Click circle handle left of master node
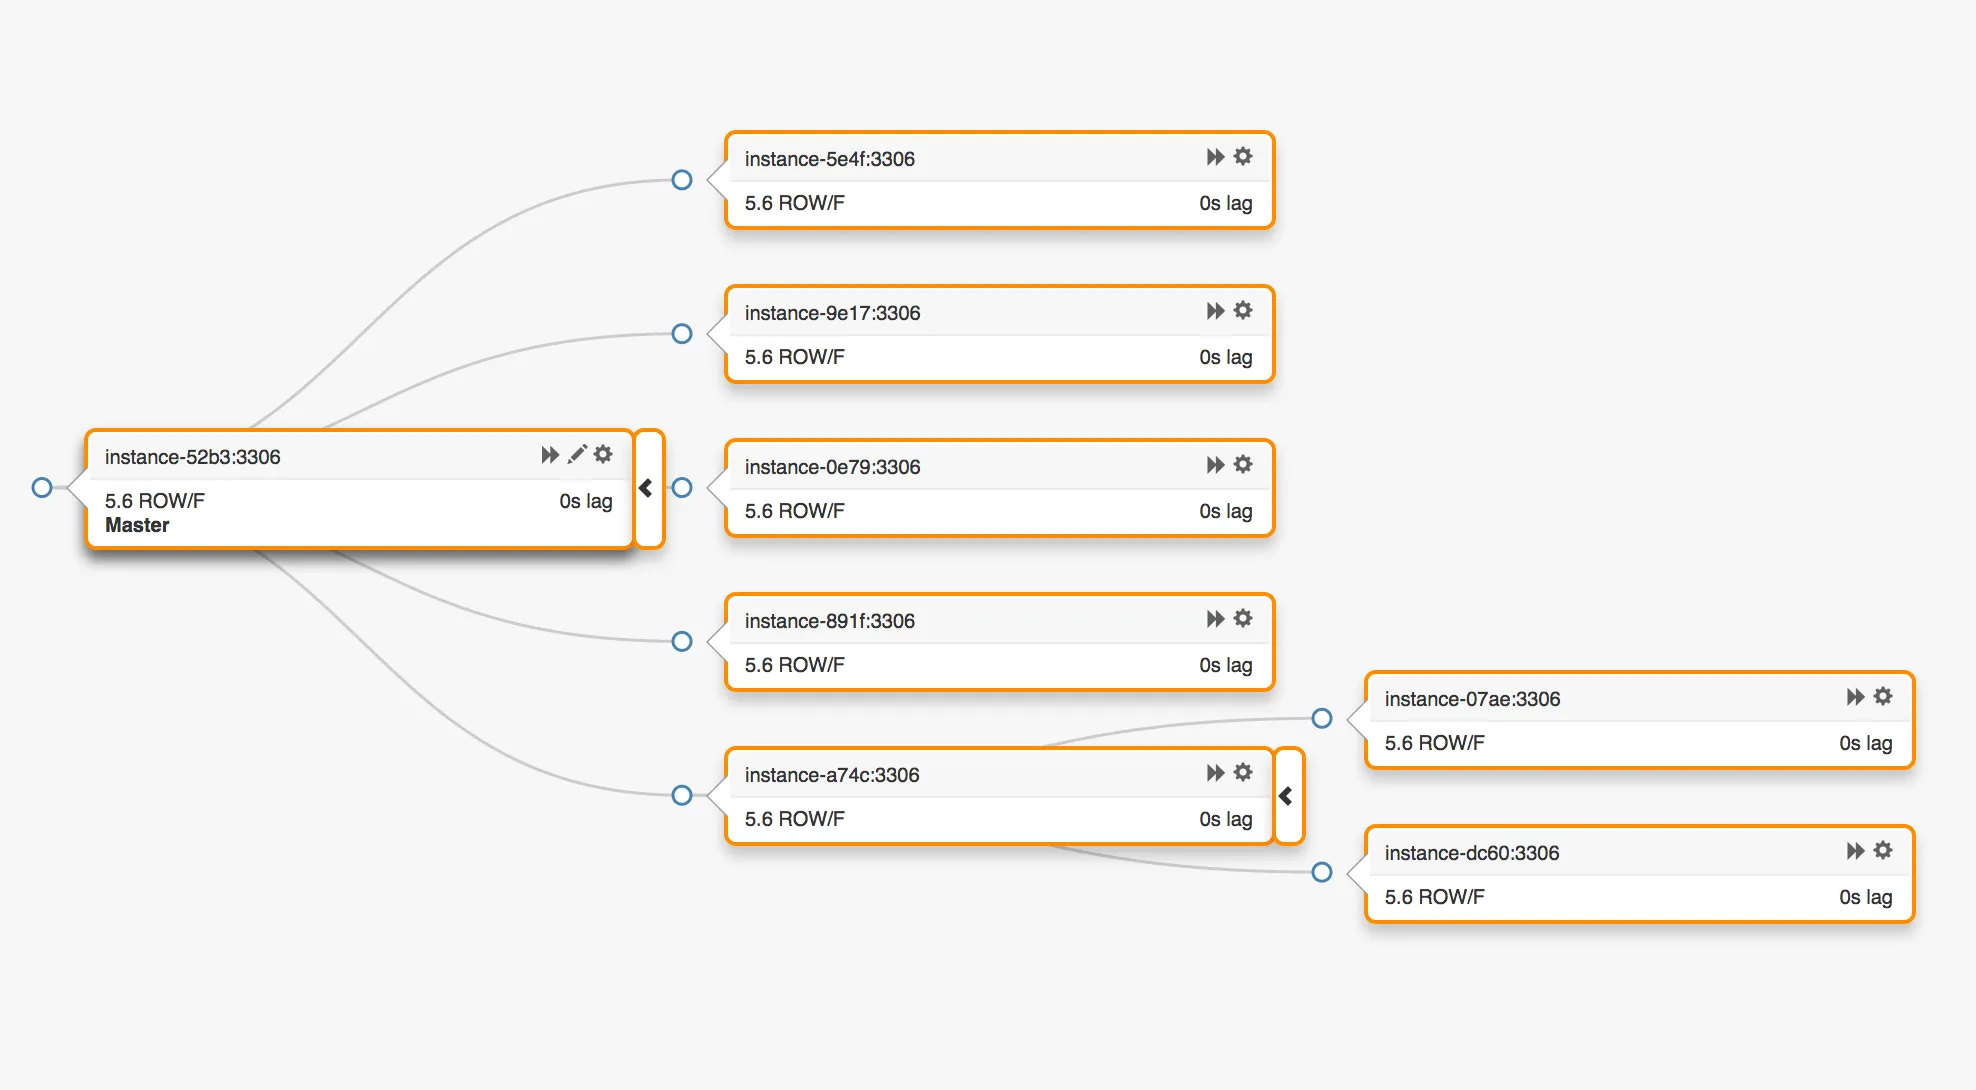The width and height of the screenshot is (1976, 1090). (42, 488)
